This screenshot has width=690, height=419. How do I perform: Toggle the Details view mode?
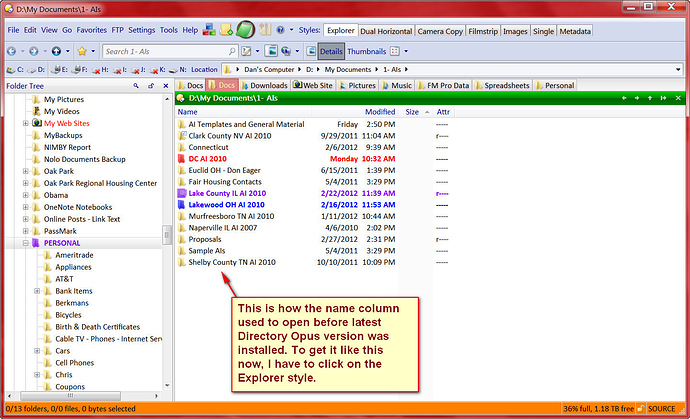tap(331, 51)
